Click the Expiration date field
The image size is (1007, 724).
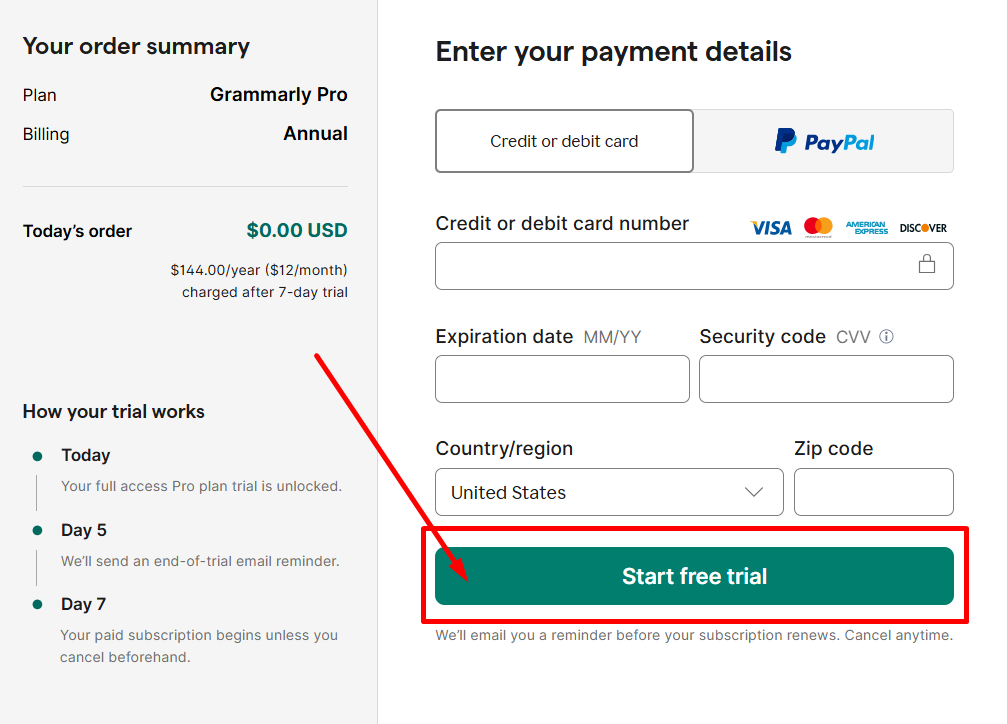coord(562,379)
